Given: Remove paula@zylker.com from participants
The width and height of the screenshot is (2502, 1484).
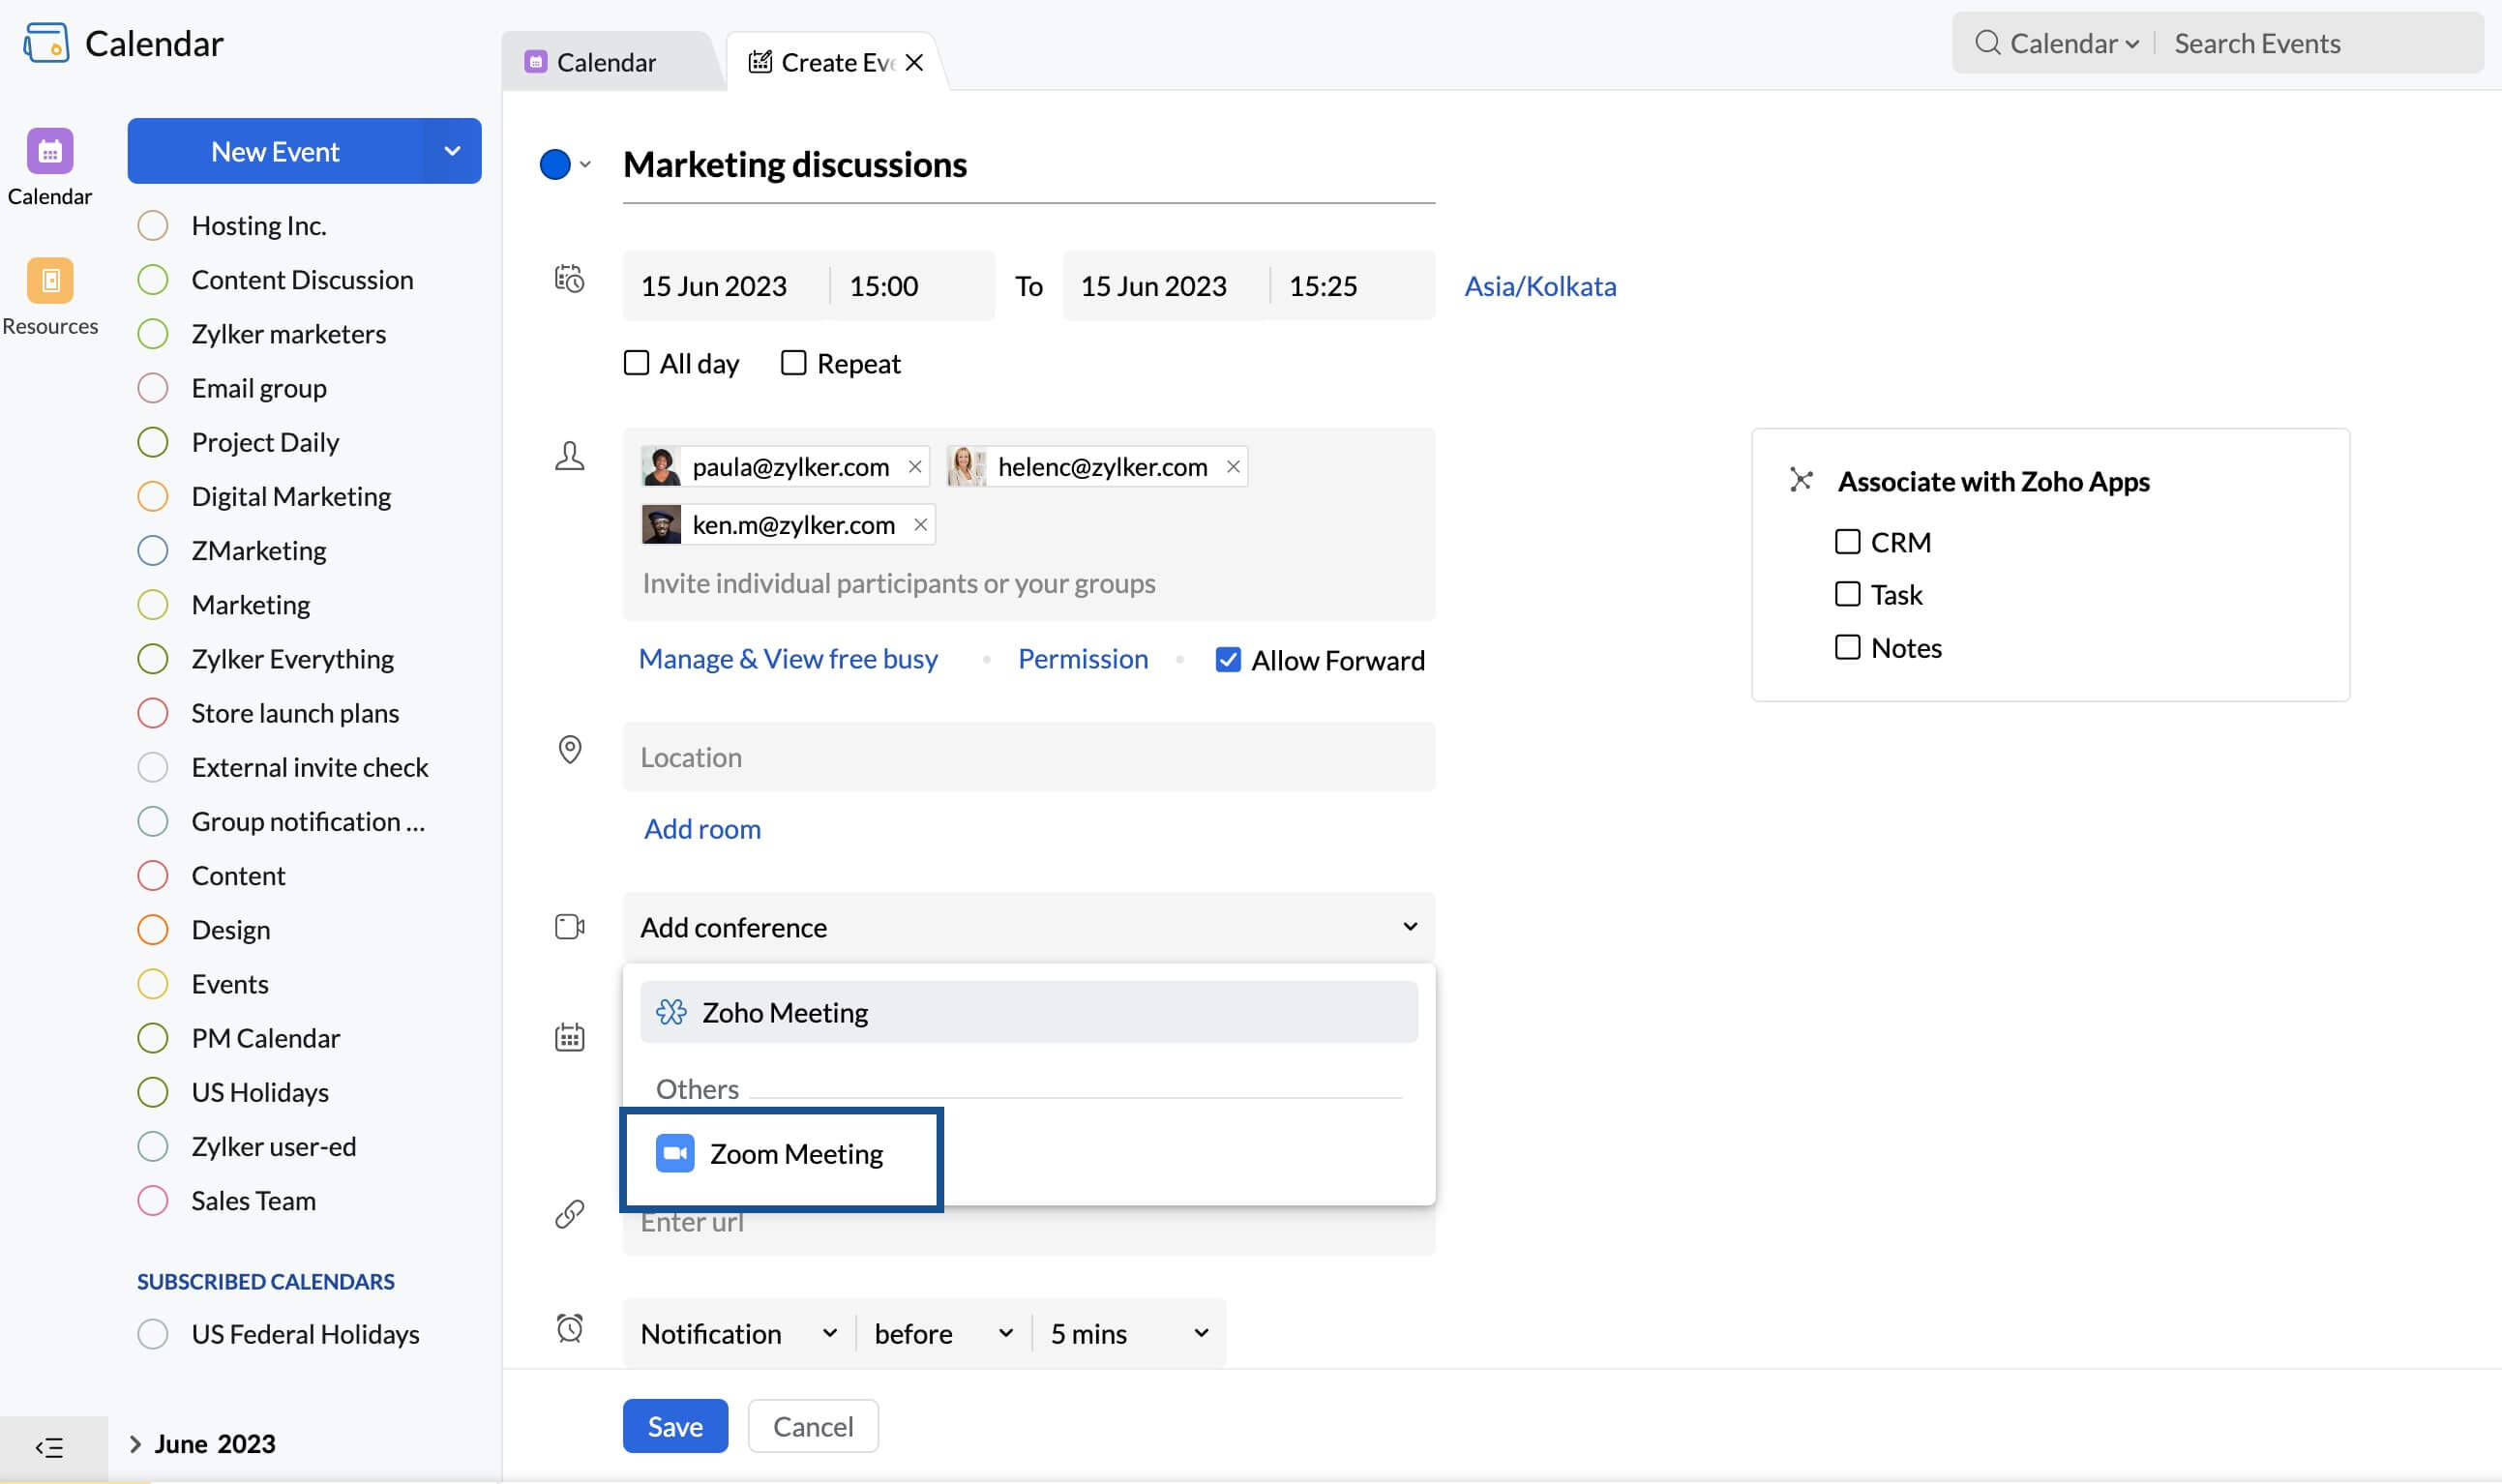Looking at the screenshot, I should pyautogui.click(x=914, y=467).
